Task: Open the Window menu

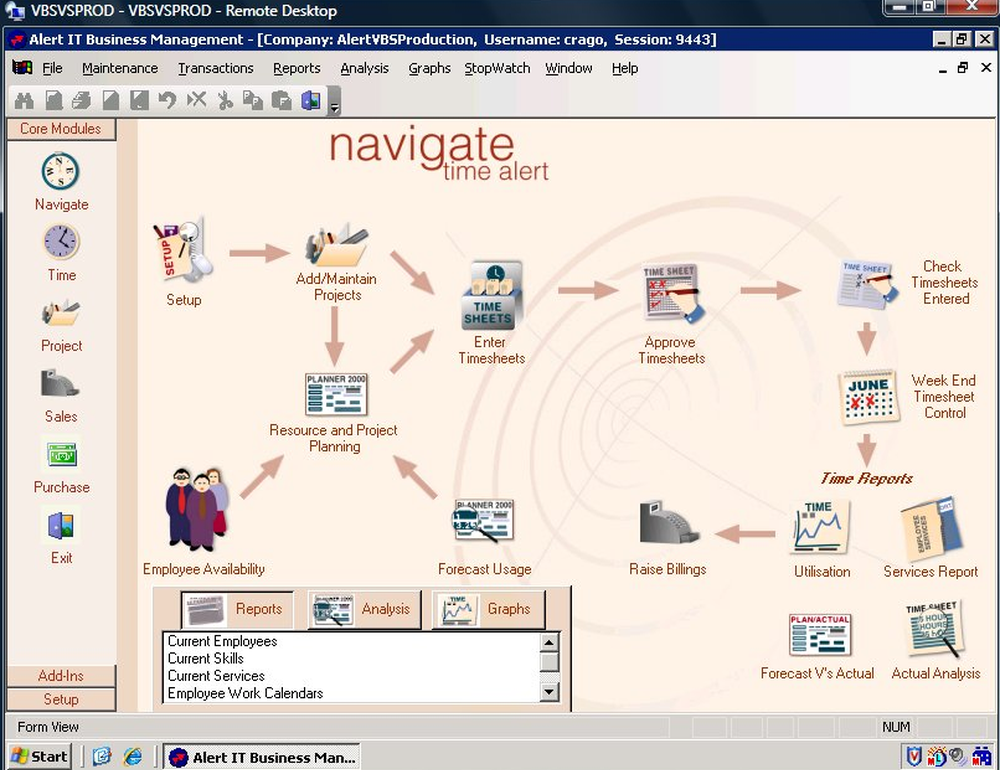Action: pos(568,68)
